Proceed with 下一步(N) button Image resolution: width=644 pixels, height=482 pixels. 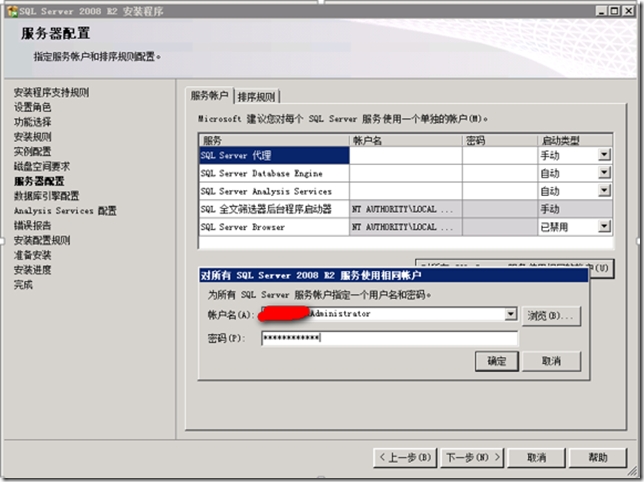(473, 457)
